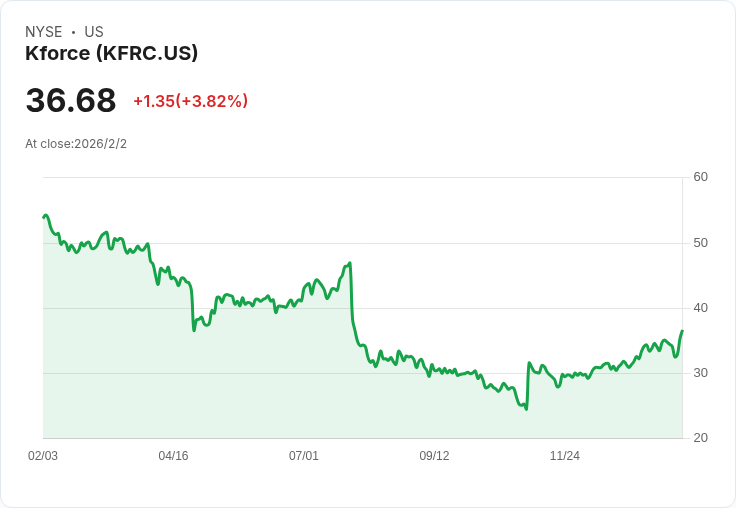This screenshot has width=736, height=508.
Task: Select the 02/03 date on the x-axis
Action: point(43,456)
